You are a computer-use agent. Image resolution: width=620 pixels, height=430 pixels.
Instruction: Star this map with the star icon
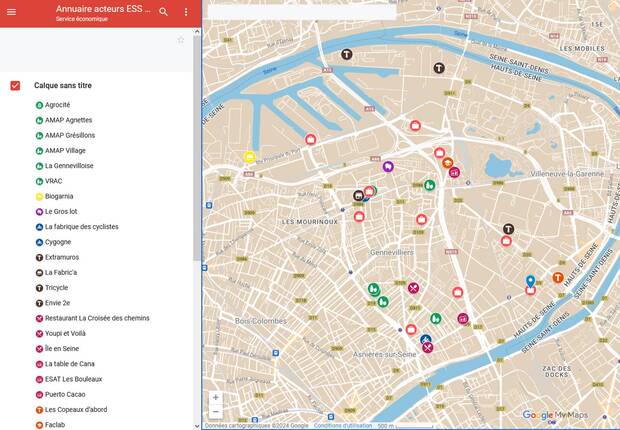click(181, 40)
